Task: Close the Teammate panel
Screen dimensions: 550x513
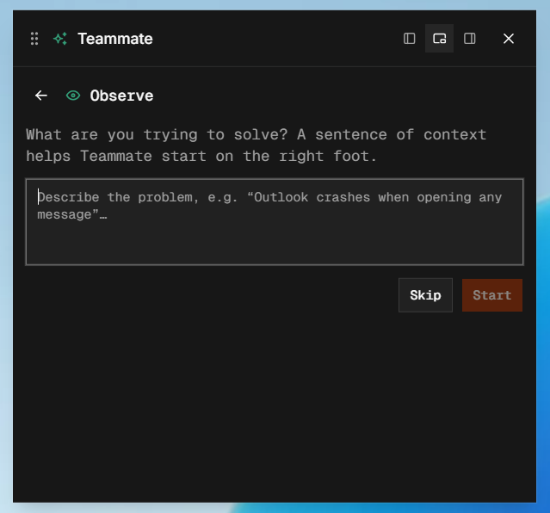Action: (508, 39)
